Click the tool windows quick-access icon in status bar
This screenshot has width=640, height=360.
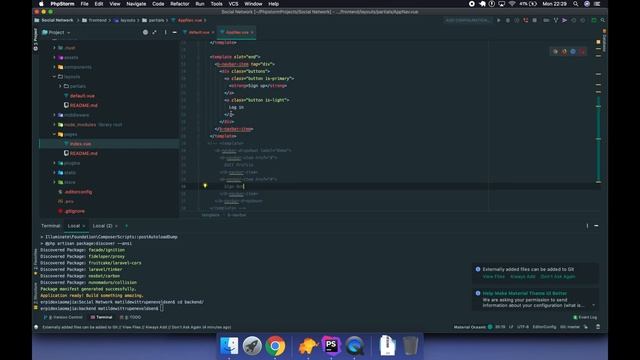tap(36, 327)
